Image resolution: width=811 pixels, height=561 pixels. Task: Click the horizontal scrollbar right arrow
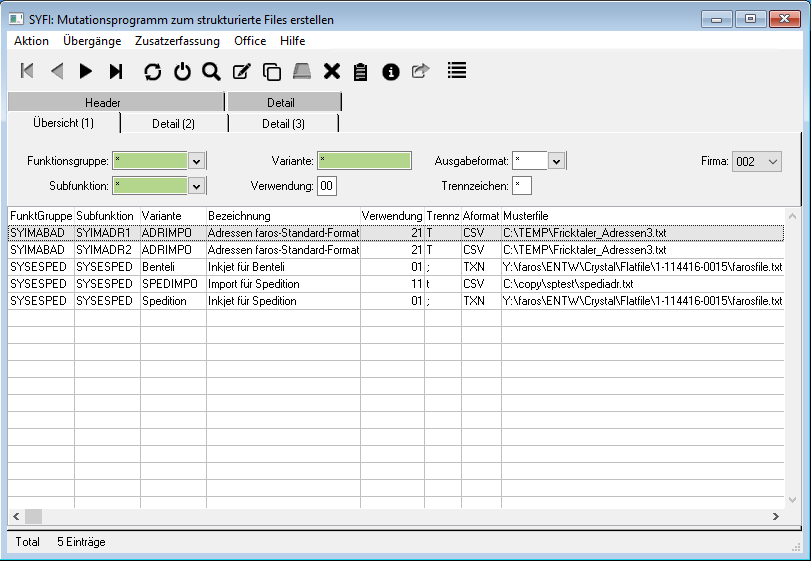click(x=776, y=516)
